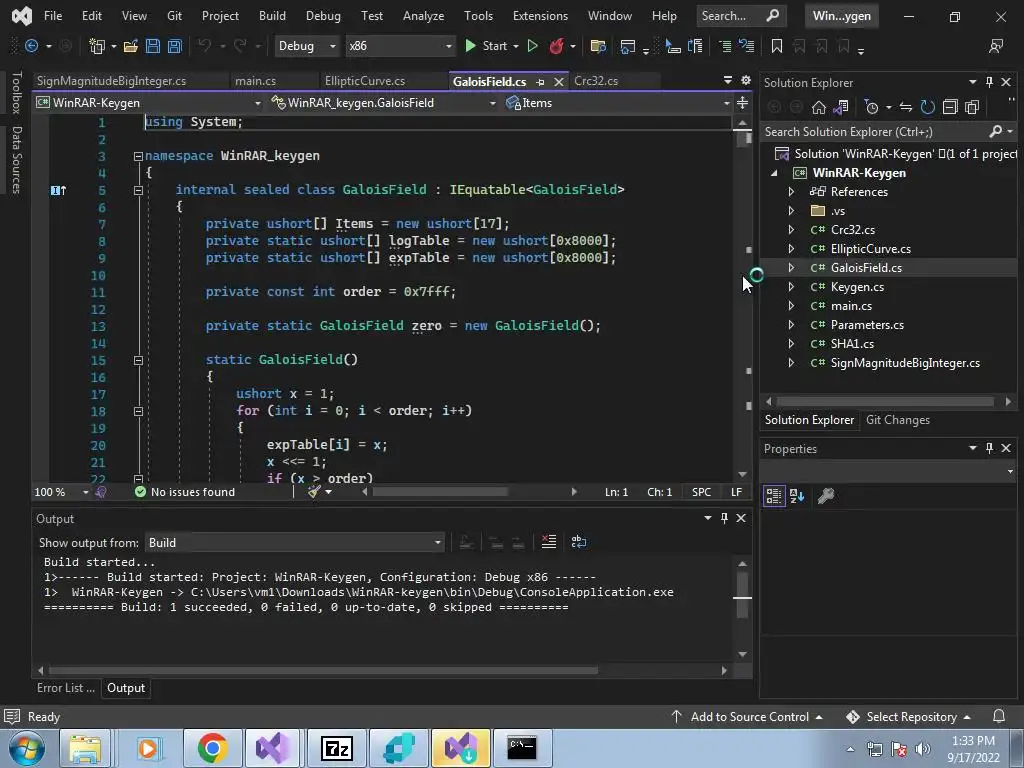Image resolution: width=1024 pixels, height=768 pixels.
Task: Click the Live Share feedback icon
Action: (x=996, y=46)
